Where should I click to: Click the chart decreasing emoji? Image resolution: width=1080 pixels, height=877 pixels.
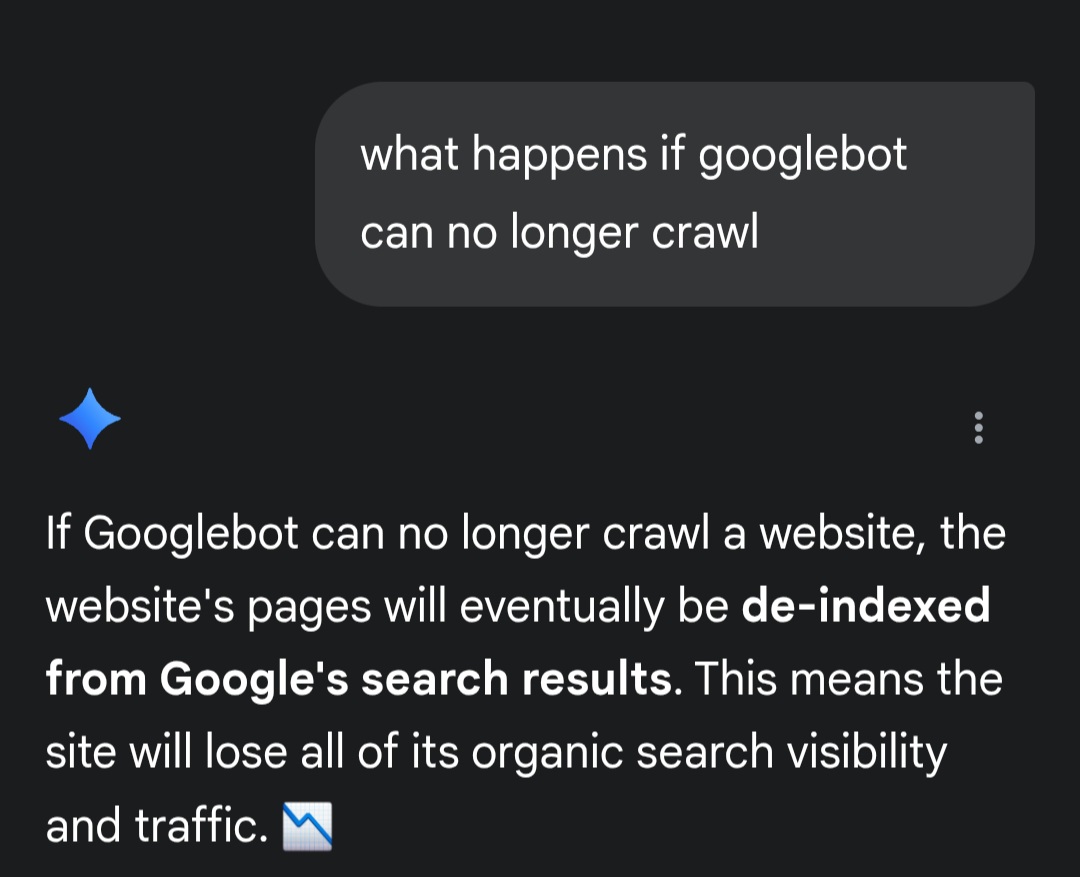pos(307,826)
